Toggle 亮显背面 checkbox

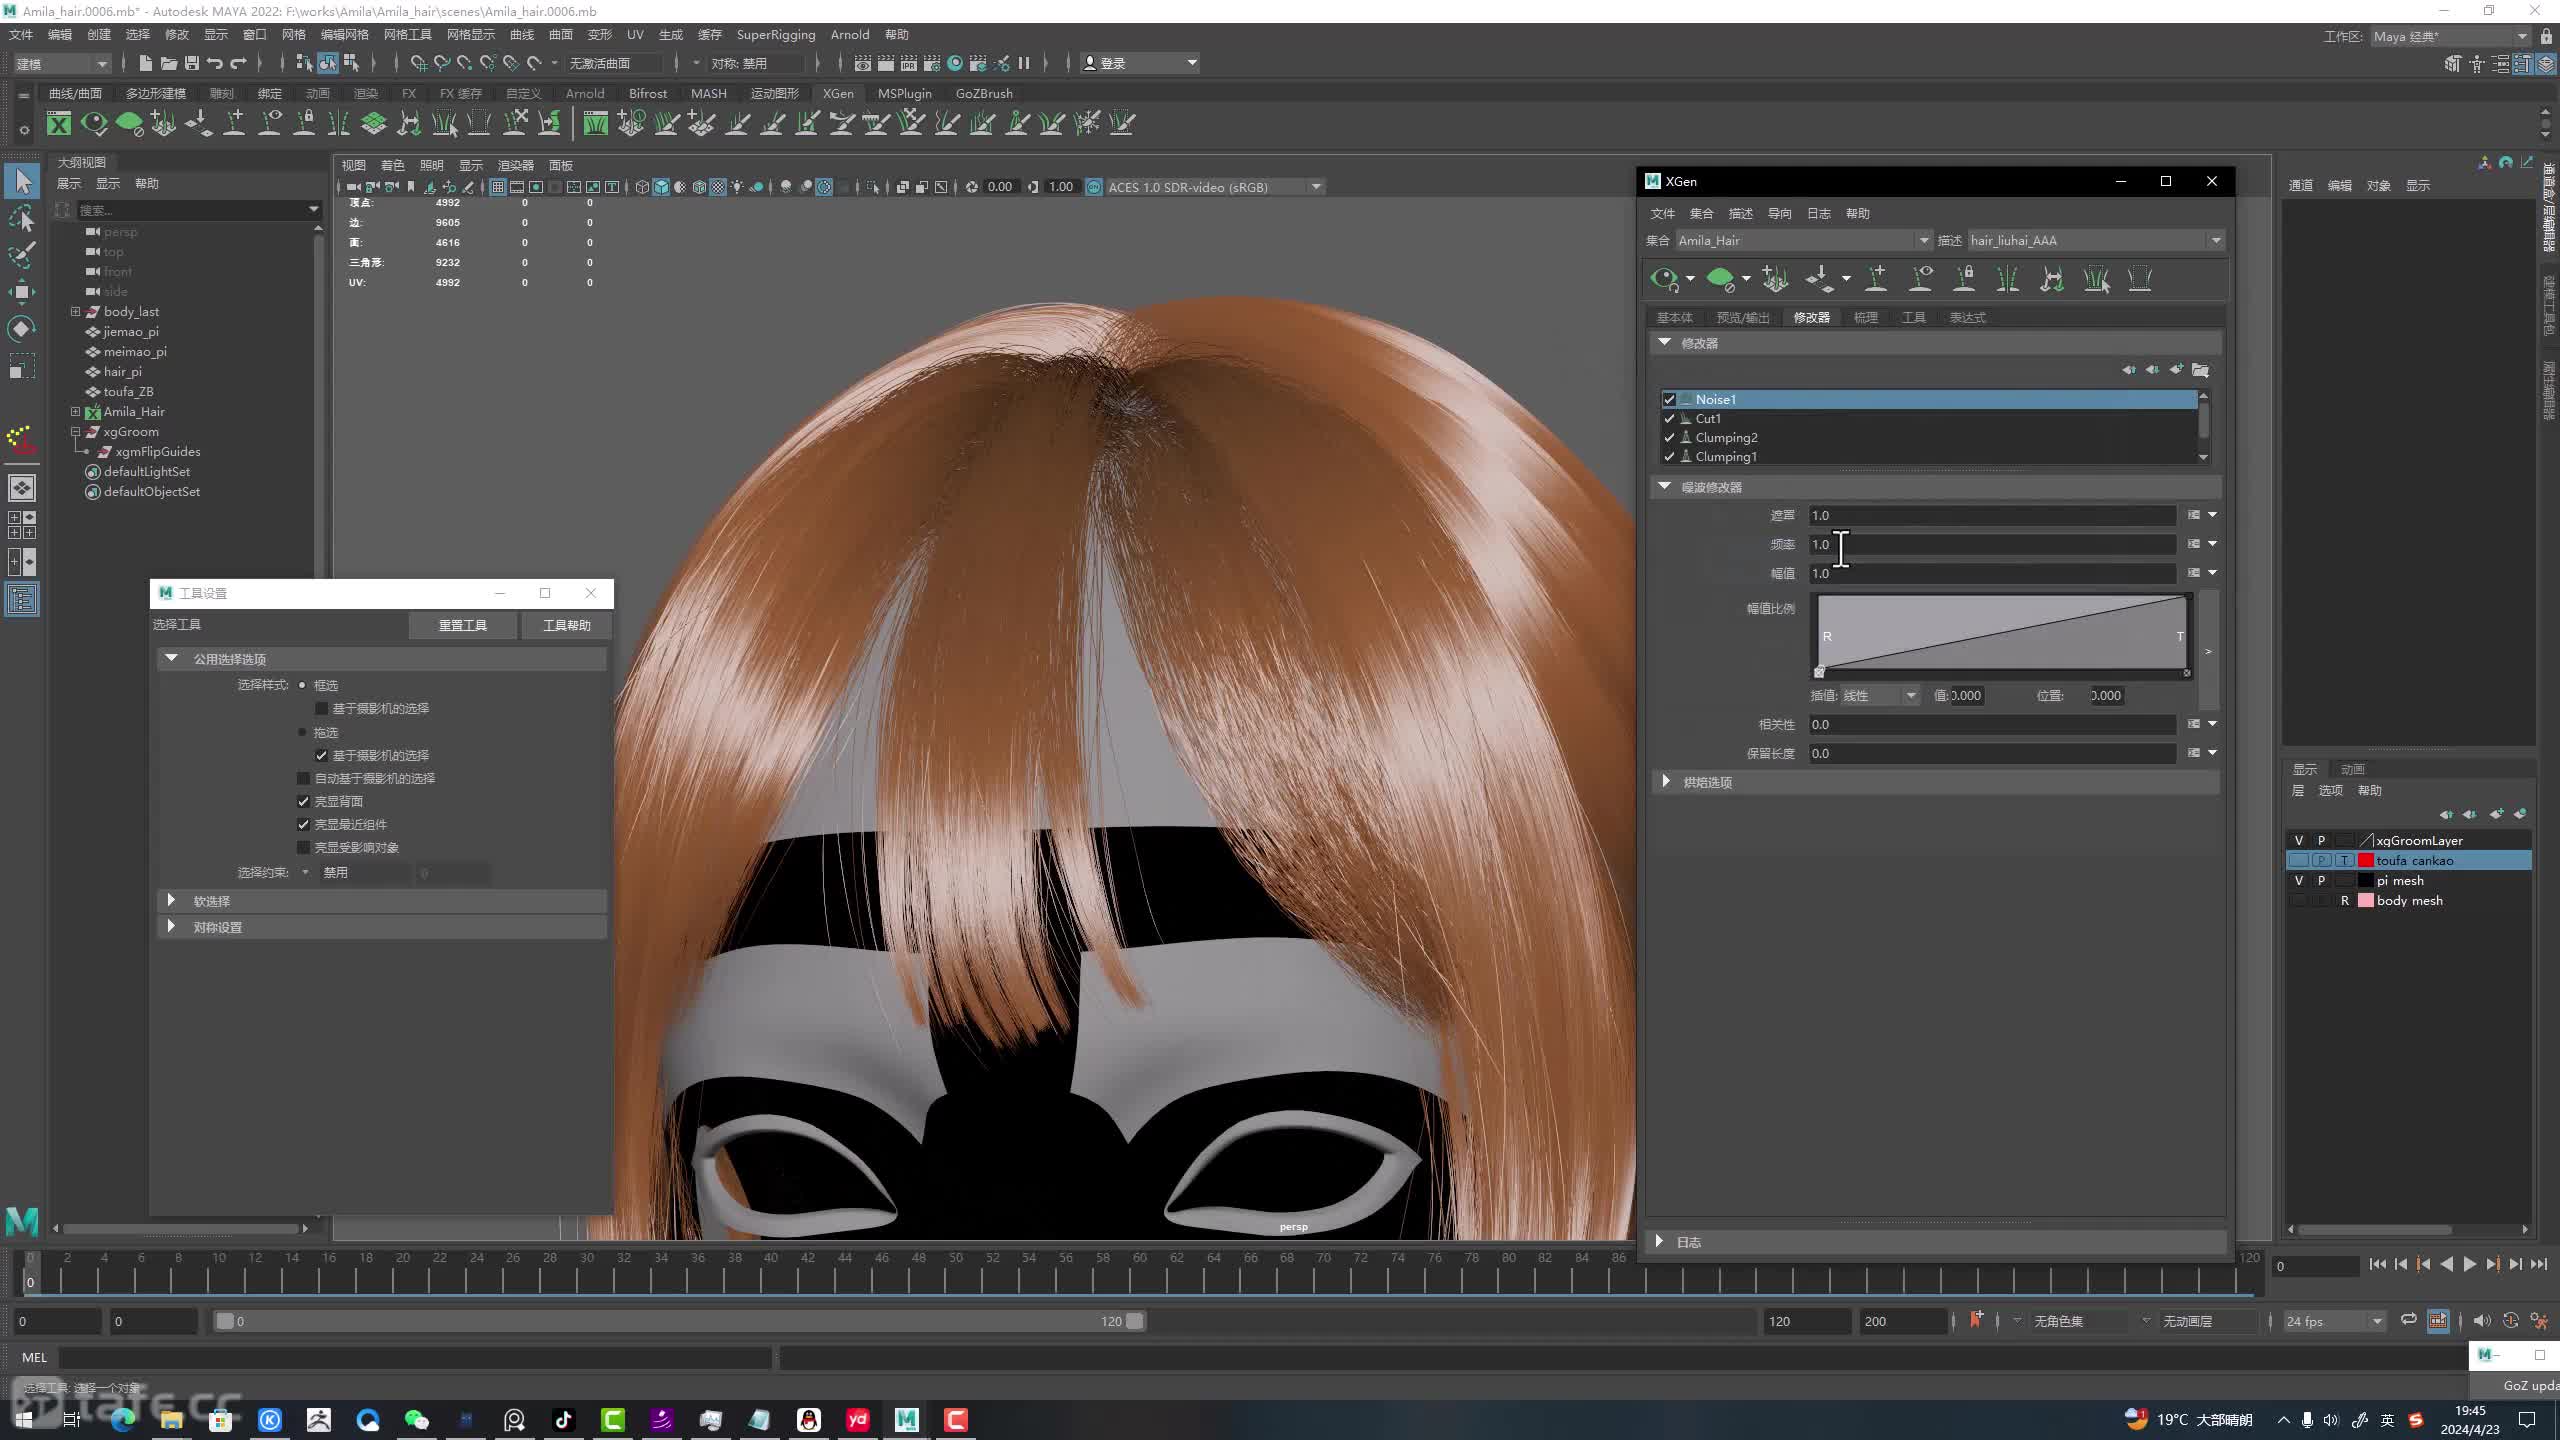click(303, 801)
